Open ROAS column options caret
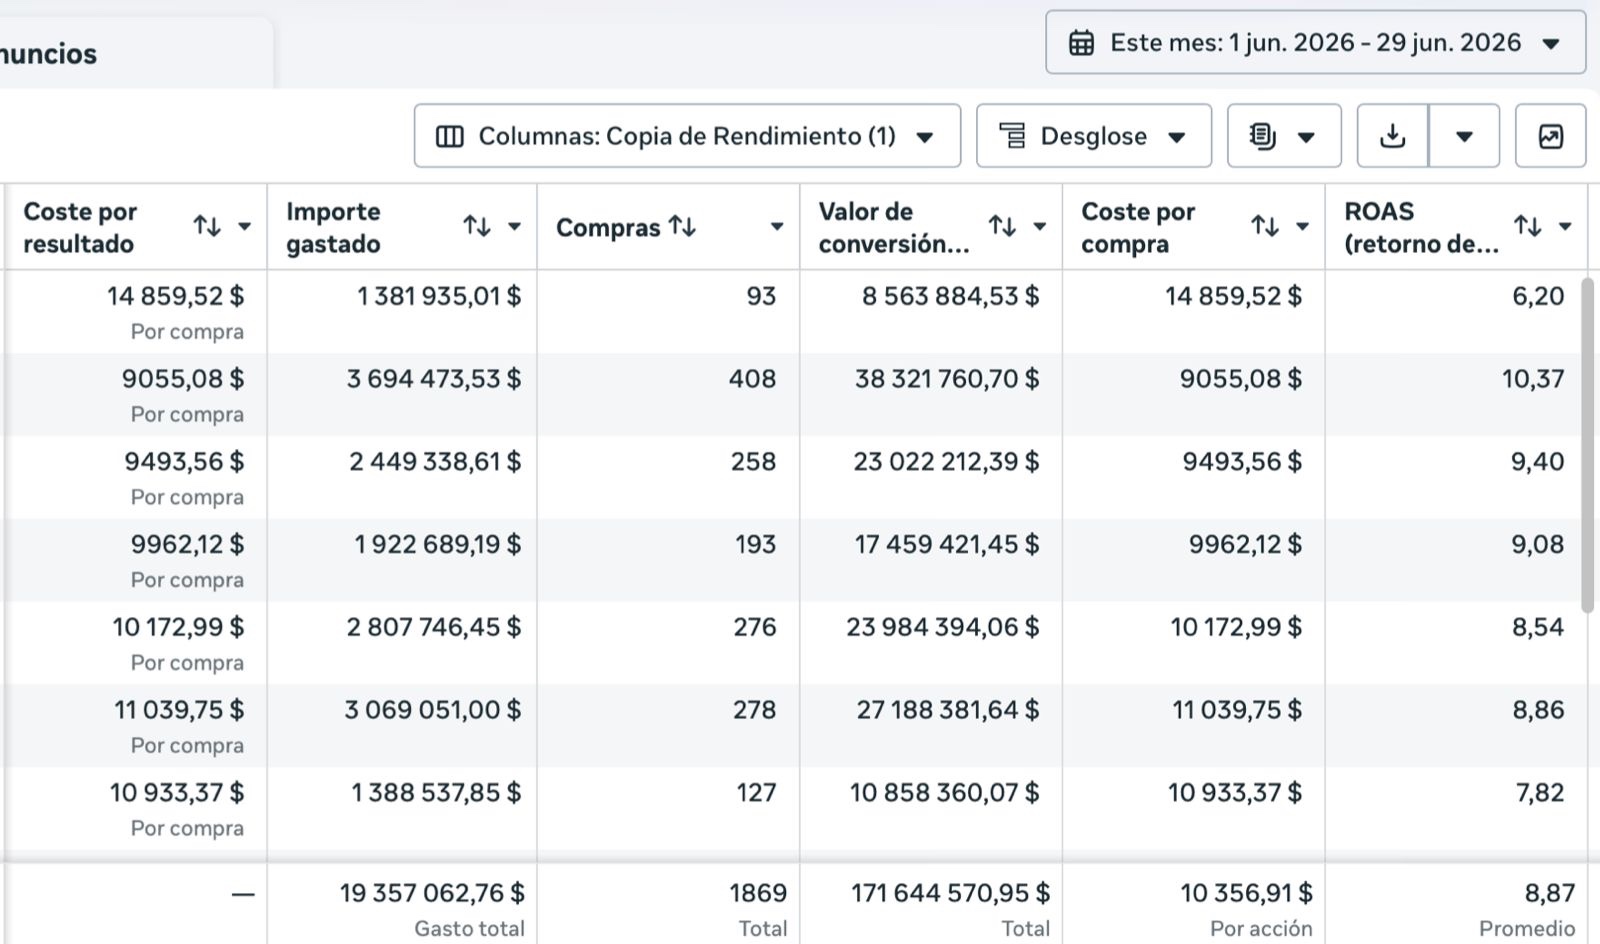Viewport: 1600px width, 944px height. [x=1565, y=227]
